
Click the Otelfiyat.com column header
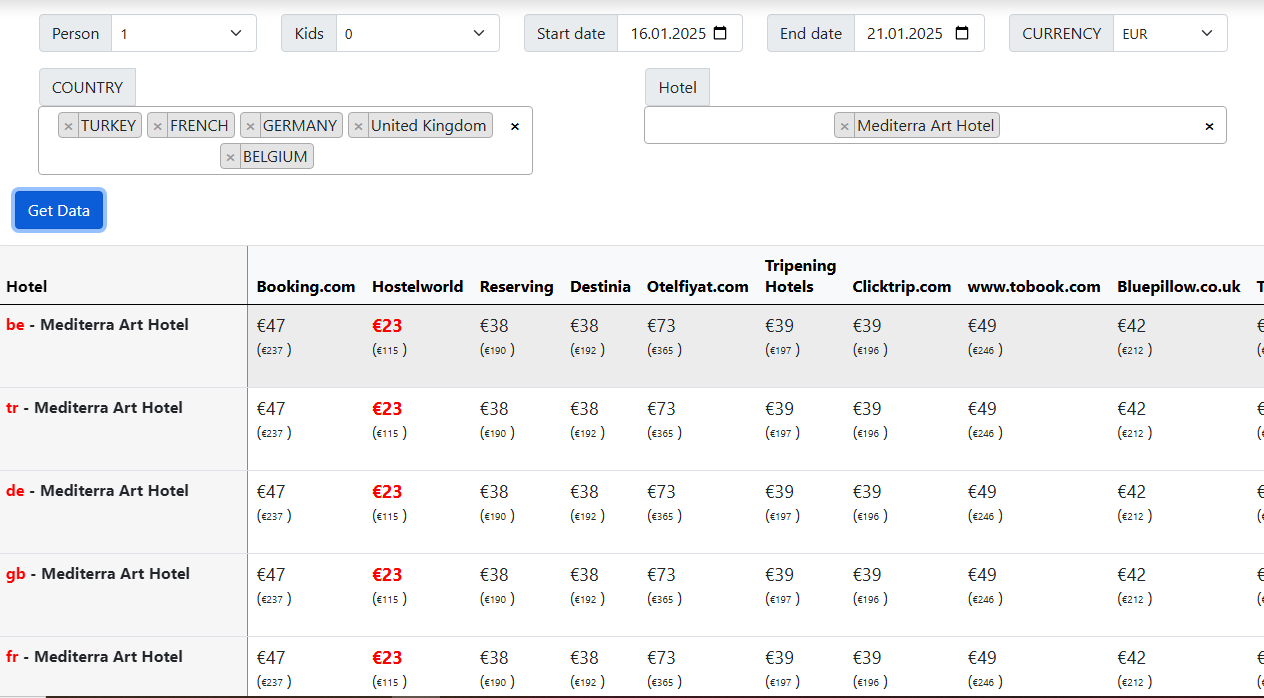pyautogui.click(x=698, y=287)
